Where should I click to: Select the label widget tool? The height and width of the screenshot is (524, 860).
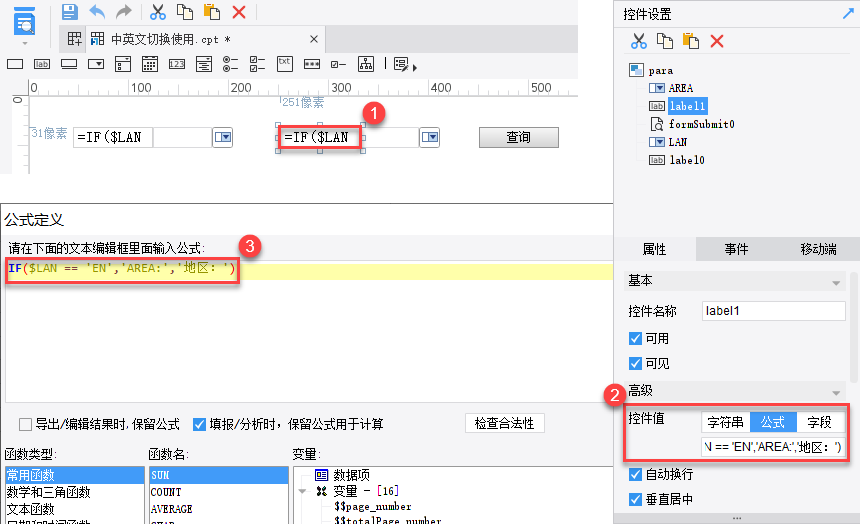[42, 64]
